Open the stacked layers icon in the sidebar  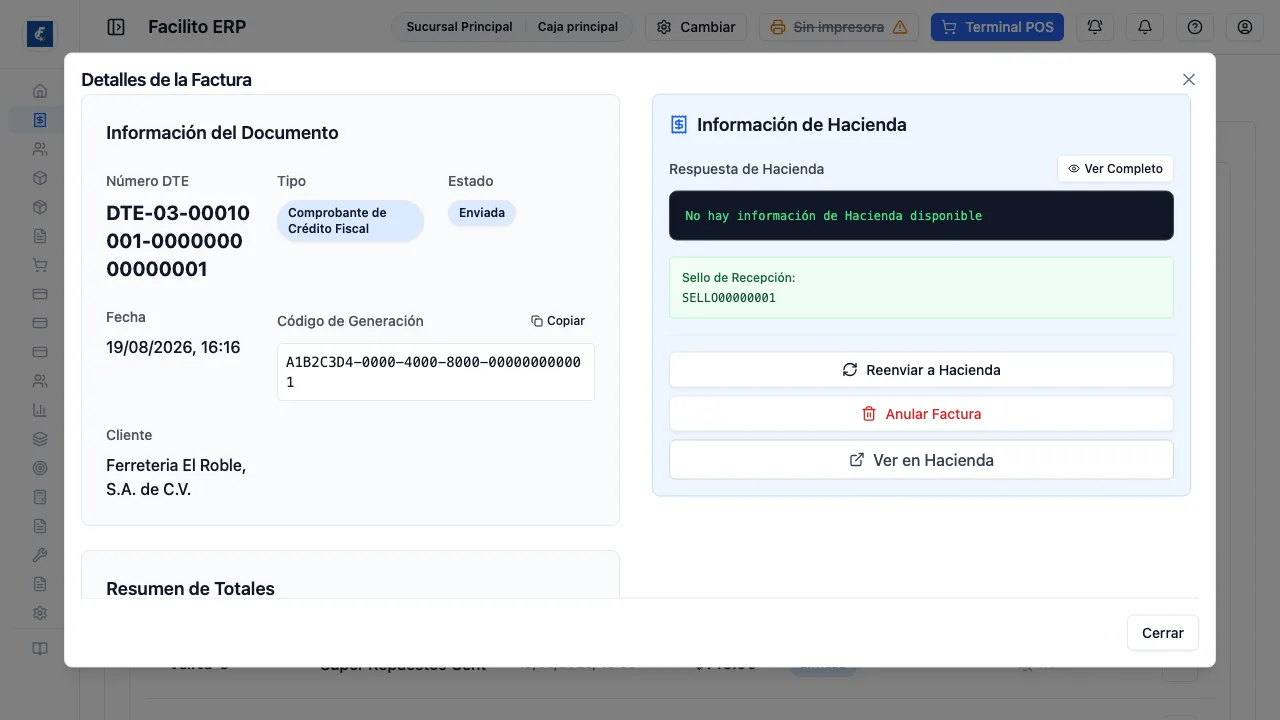(40, 439)
